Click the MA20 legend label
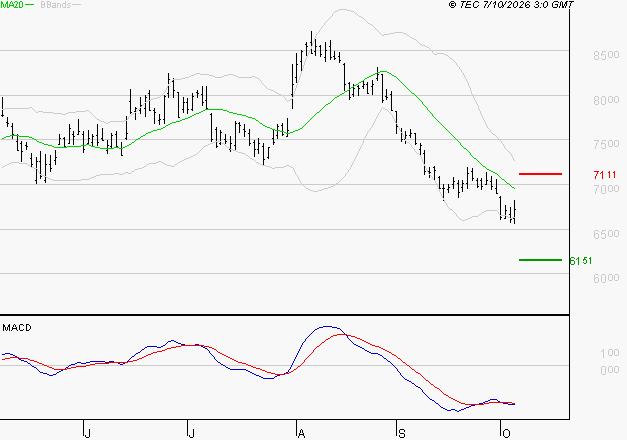 click(x=12, y=5)
